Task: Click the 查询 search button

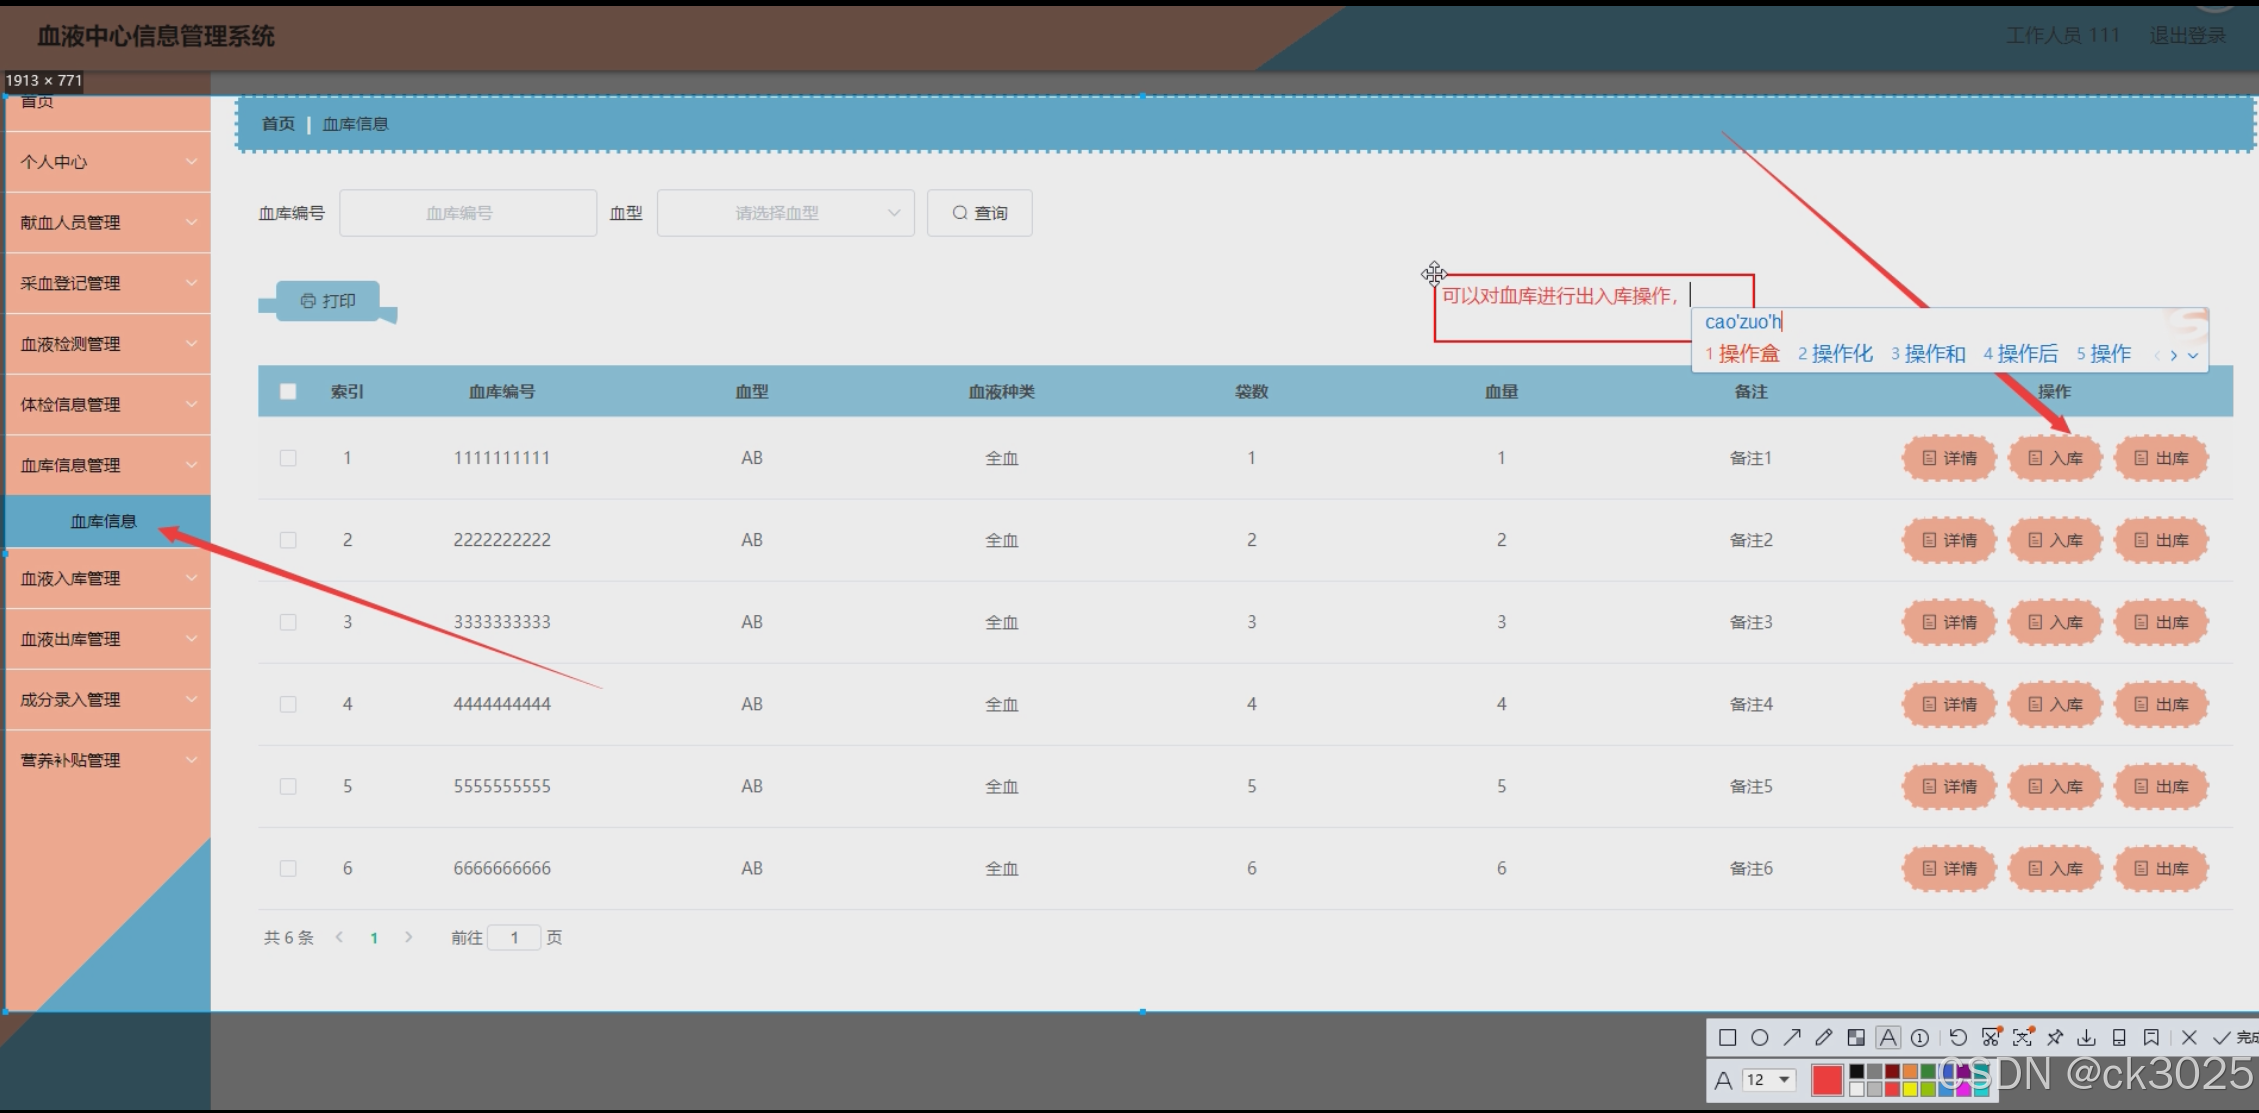Action: pyautogui.click(x=979, y=213)
